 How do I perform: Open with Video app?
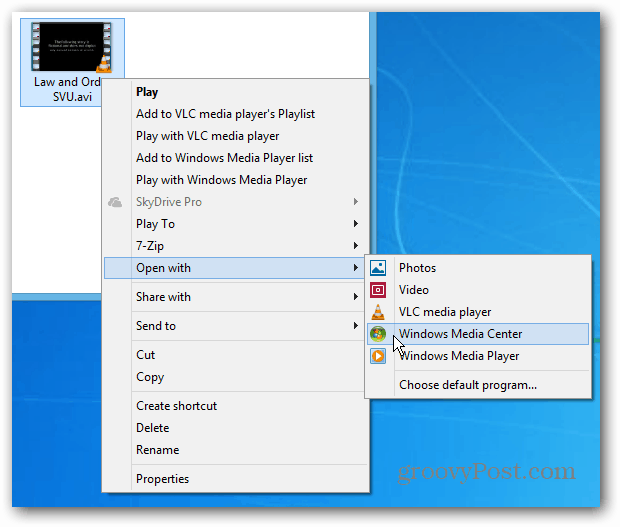(x=478, y=290)
